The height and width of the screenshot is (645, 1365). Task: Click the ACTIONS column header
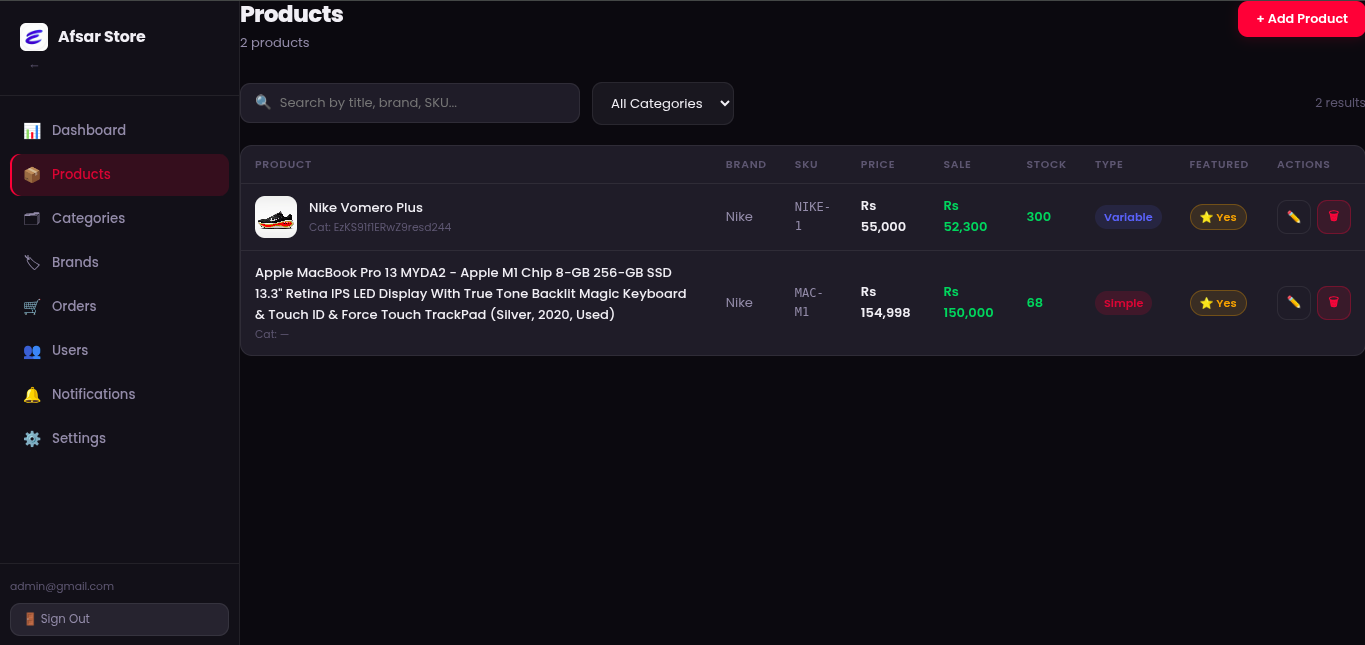[1304, 164]
